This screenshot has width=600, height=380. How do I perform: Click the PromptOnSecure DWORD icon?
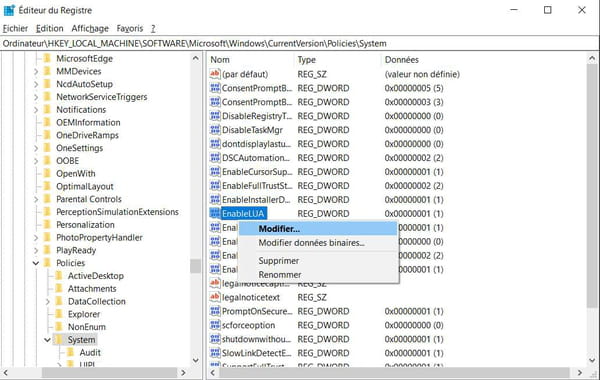point(215,311)
